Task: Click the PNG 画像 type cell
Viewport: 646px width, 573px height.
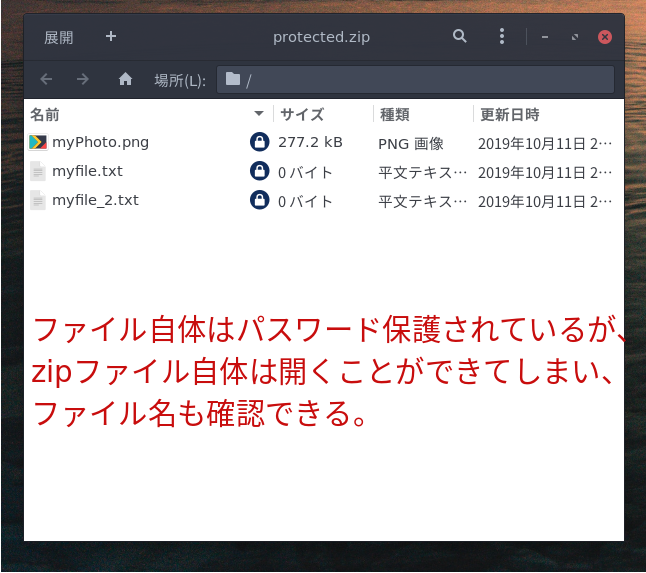Action: pyautogui.click(x=411, y=144)
